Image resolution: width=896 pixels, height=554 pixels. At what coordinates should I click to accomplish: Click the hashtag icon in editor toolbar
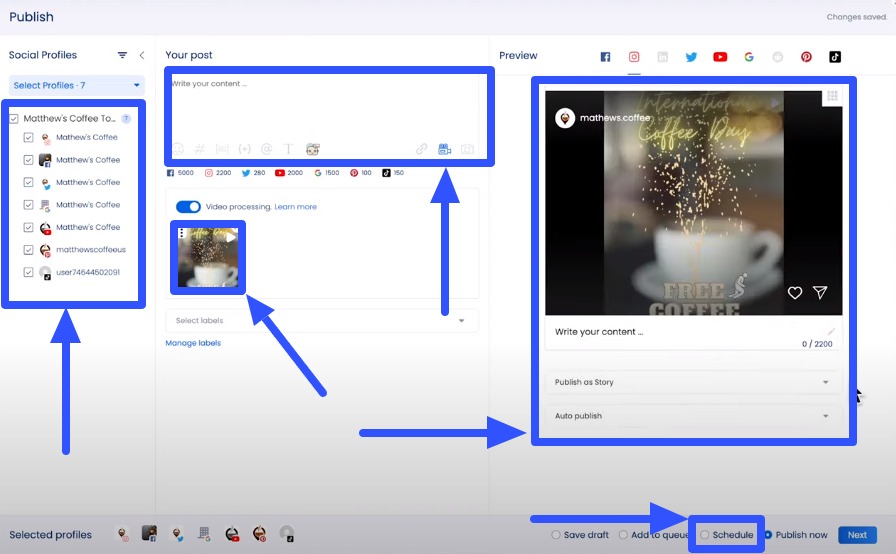pyautogui.click(x=200, y=149)
